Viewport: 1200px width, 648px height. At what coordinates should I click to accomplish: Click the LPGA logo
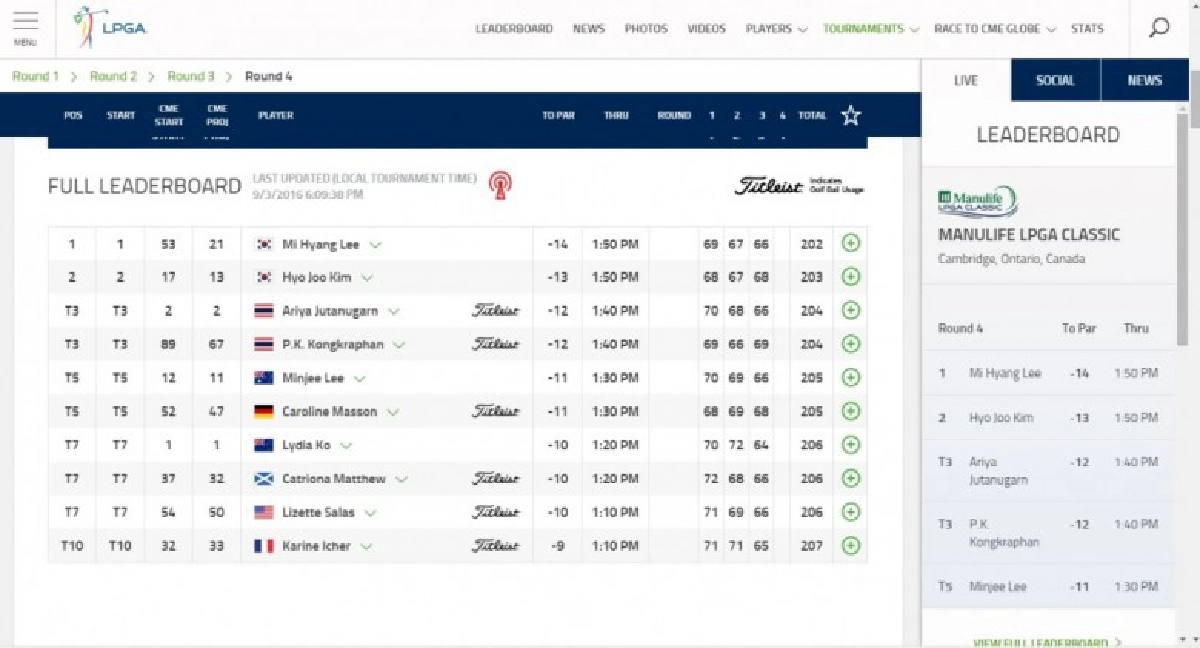pyautogui.click(x=111, y=27)
